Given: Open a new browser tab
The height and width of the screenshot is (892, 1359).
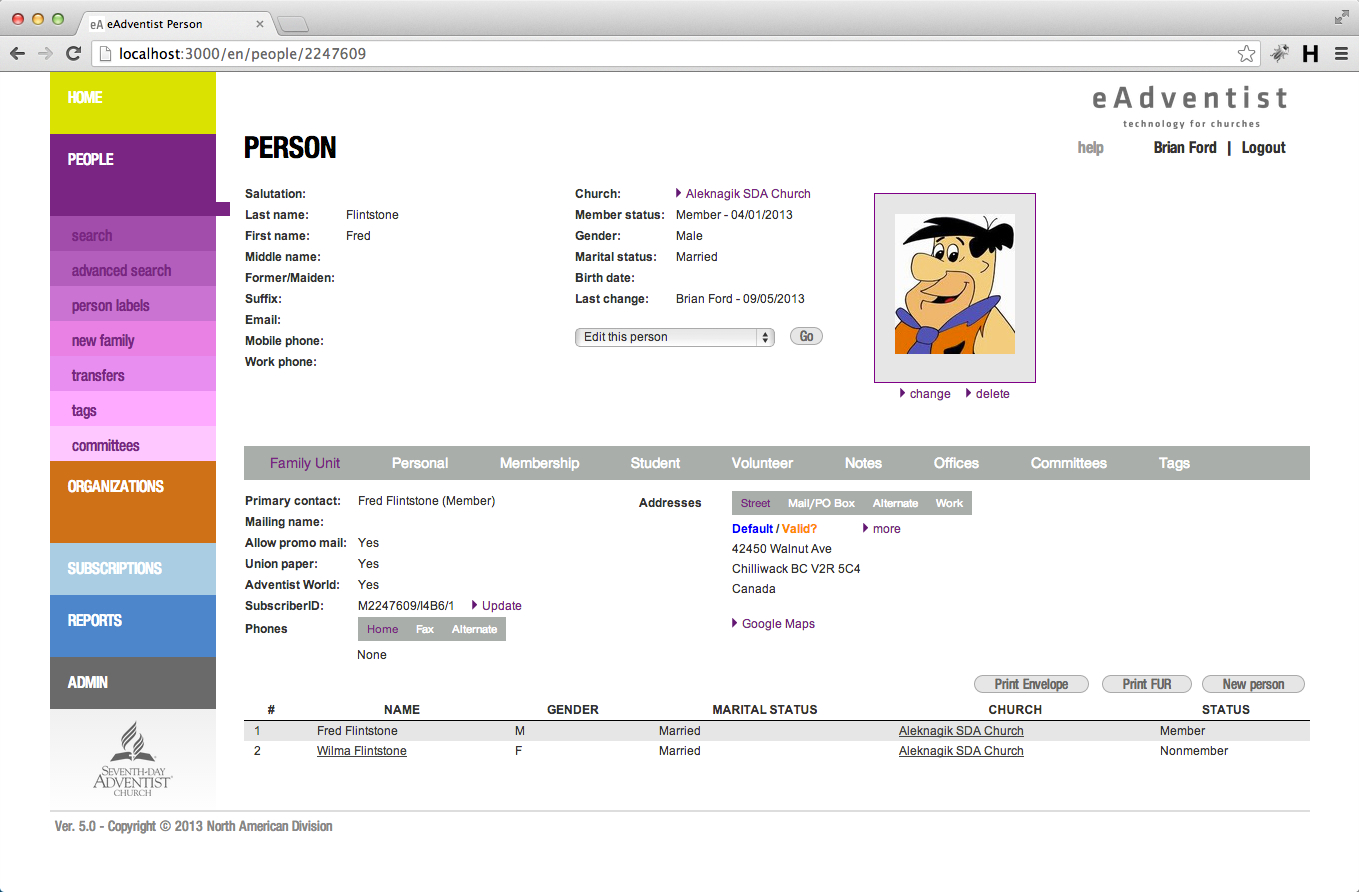Looking at the screenshot, I should [x=293, y=23].
